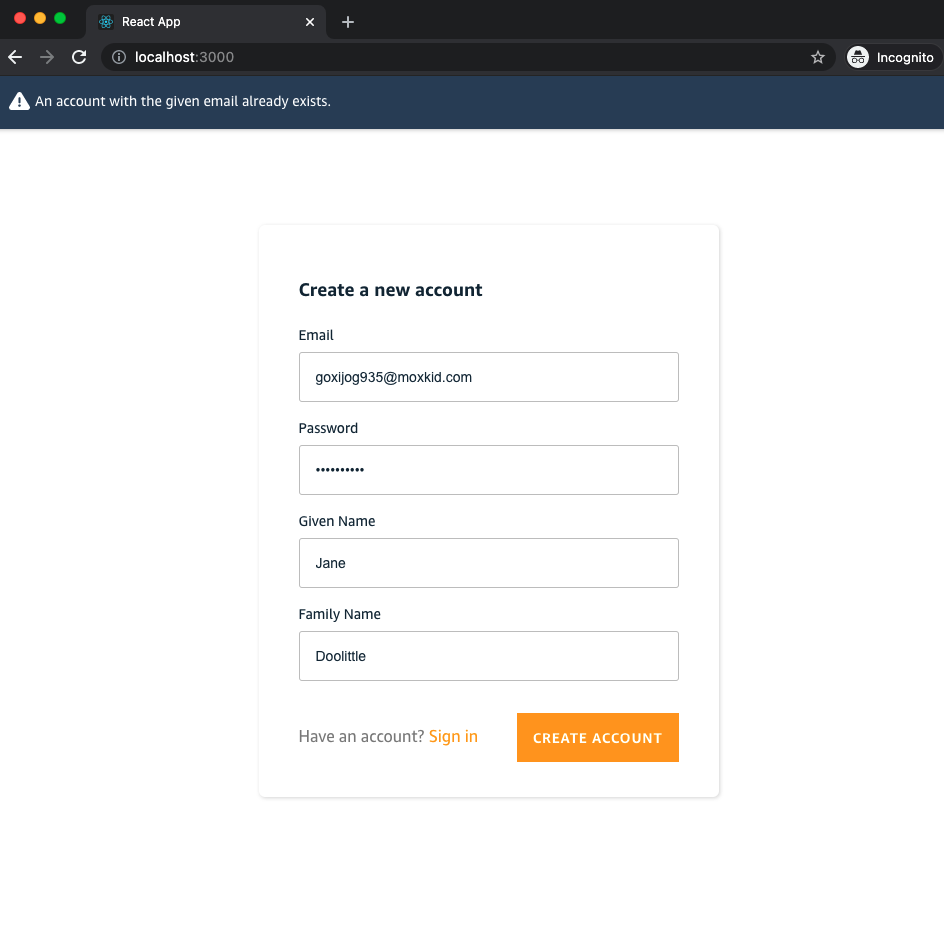Viewport: 944px width, 951px height.
Task: Bookmark the page using the star icon
Action: click(x=818, y=57)
